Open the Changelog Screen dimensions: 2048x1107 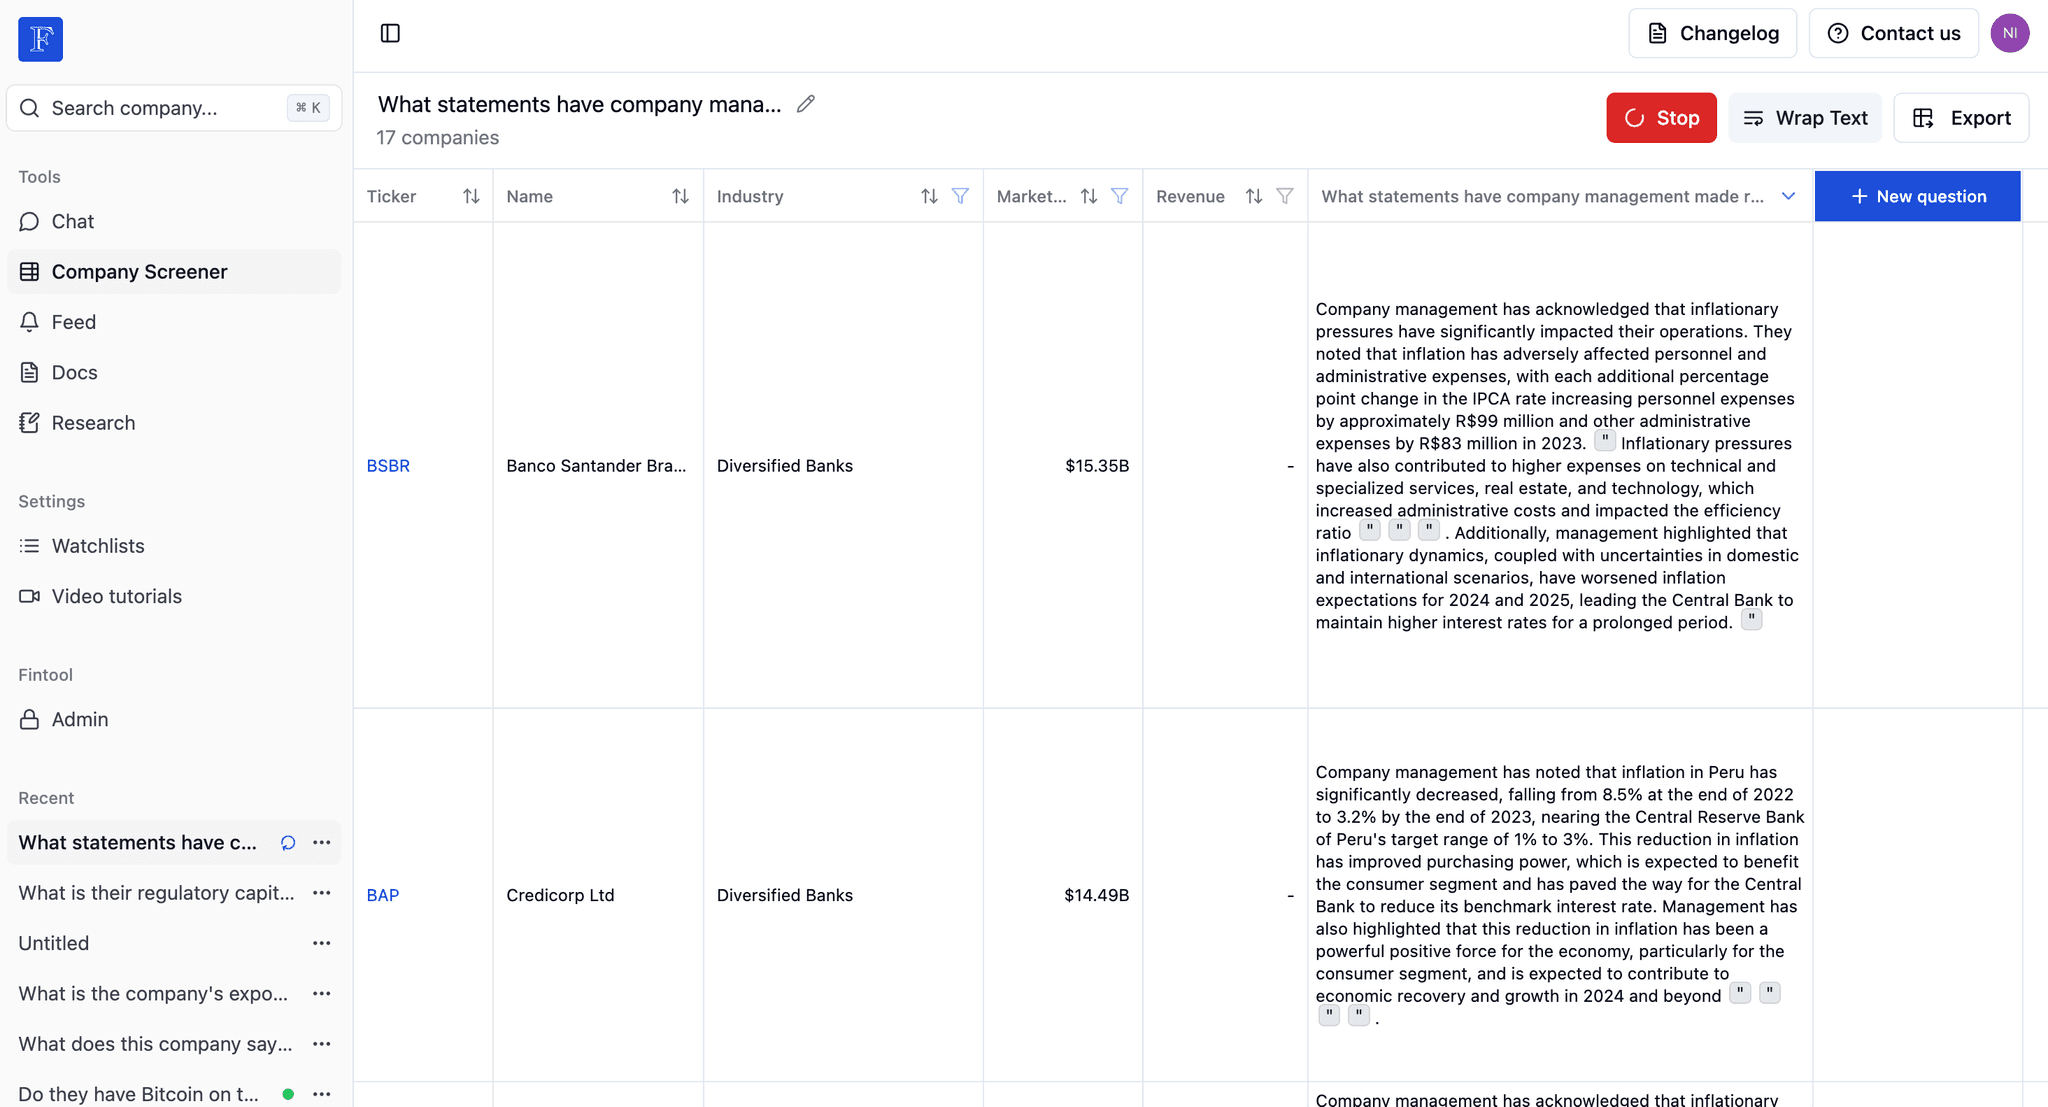(1713, 33)
